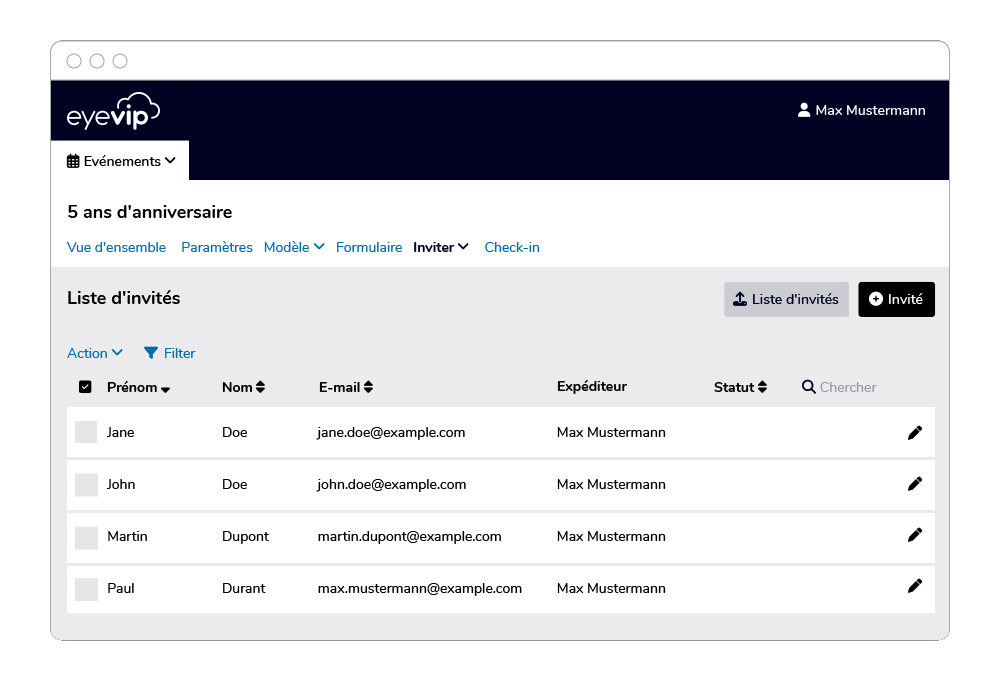The image size is (1000, 682).
Task: Open the Evénements dropdown menu
Action: 121,161
